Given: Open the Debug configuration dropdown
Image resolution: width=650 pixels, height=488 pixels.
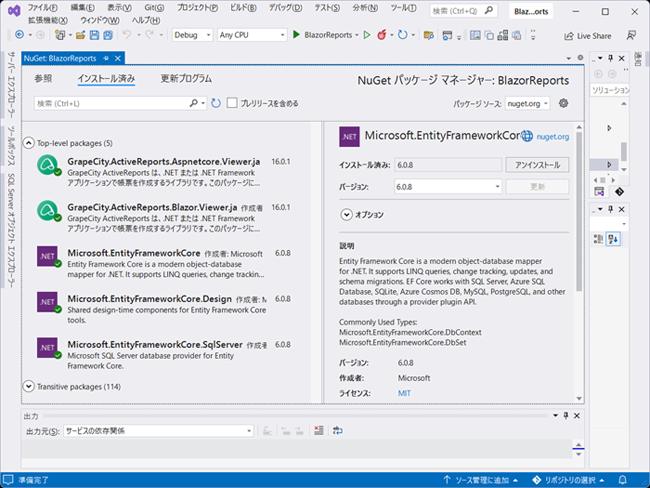Looking at the screenshot, I should [x=192, y=35].
